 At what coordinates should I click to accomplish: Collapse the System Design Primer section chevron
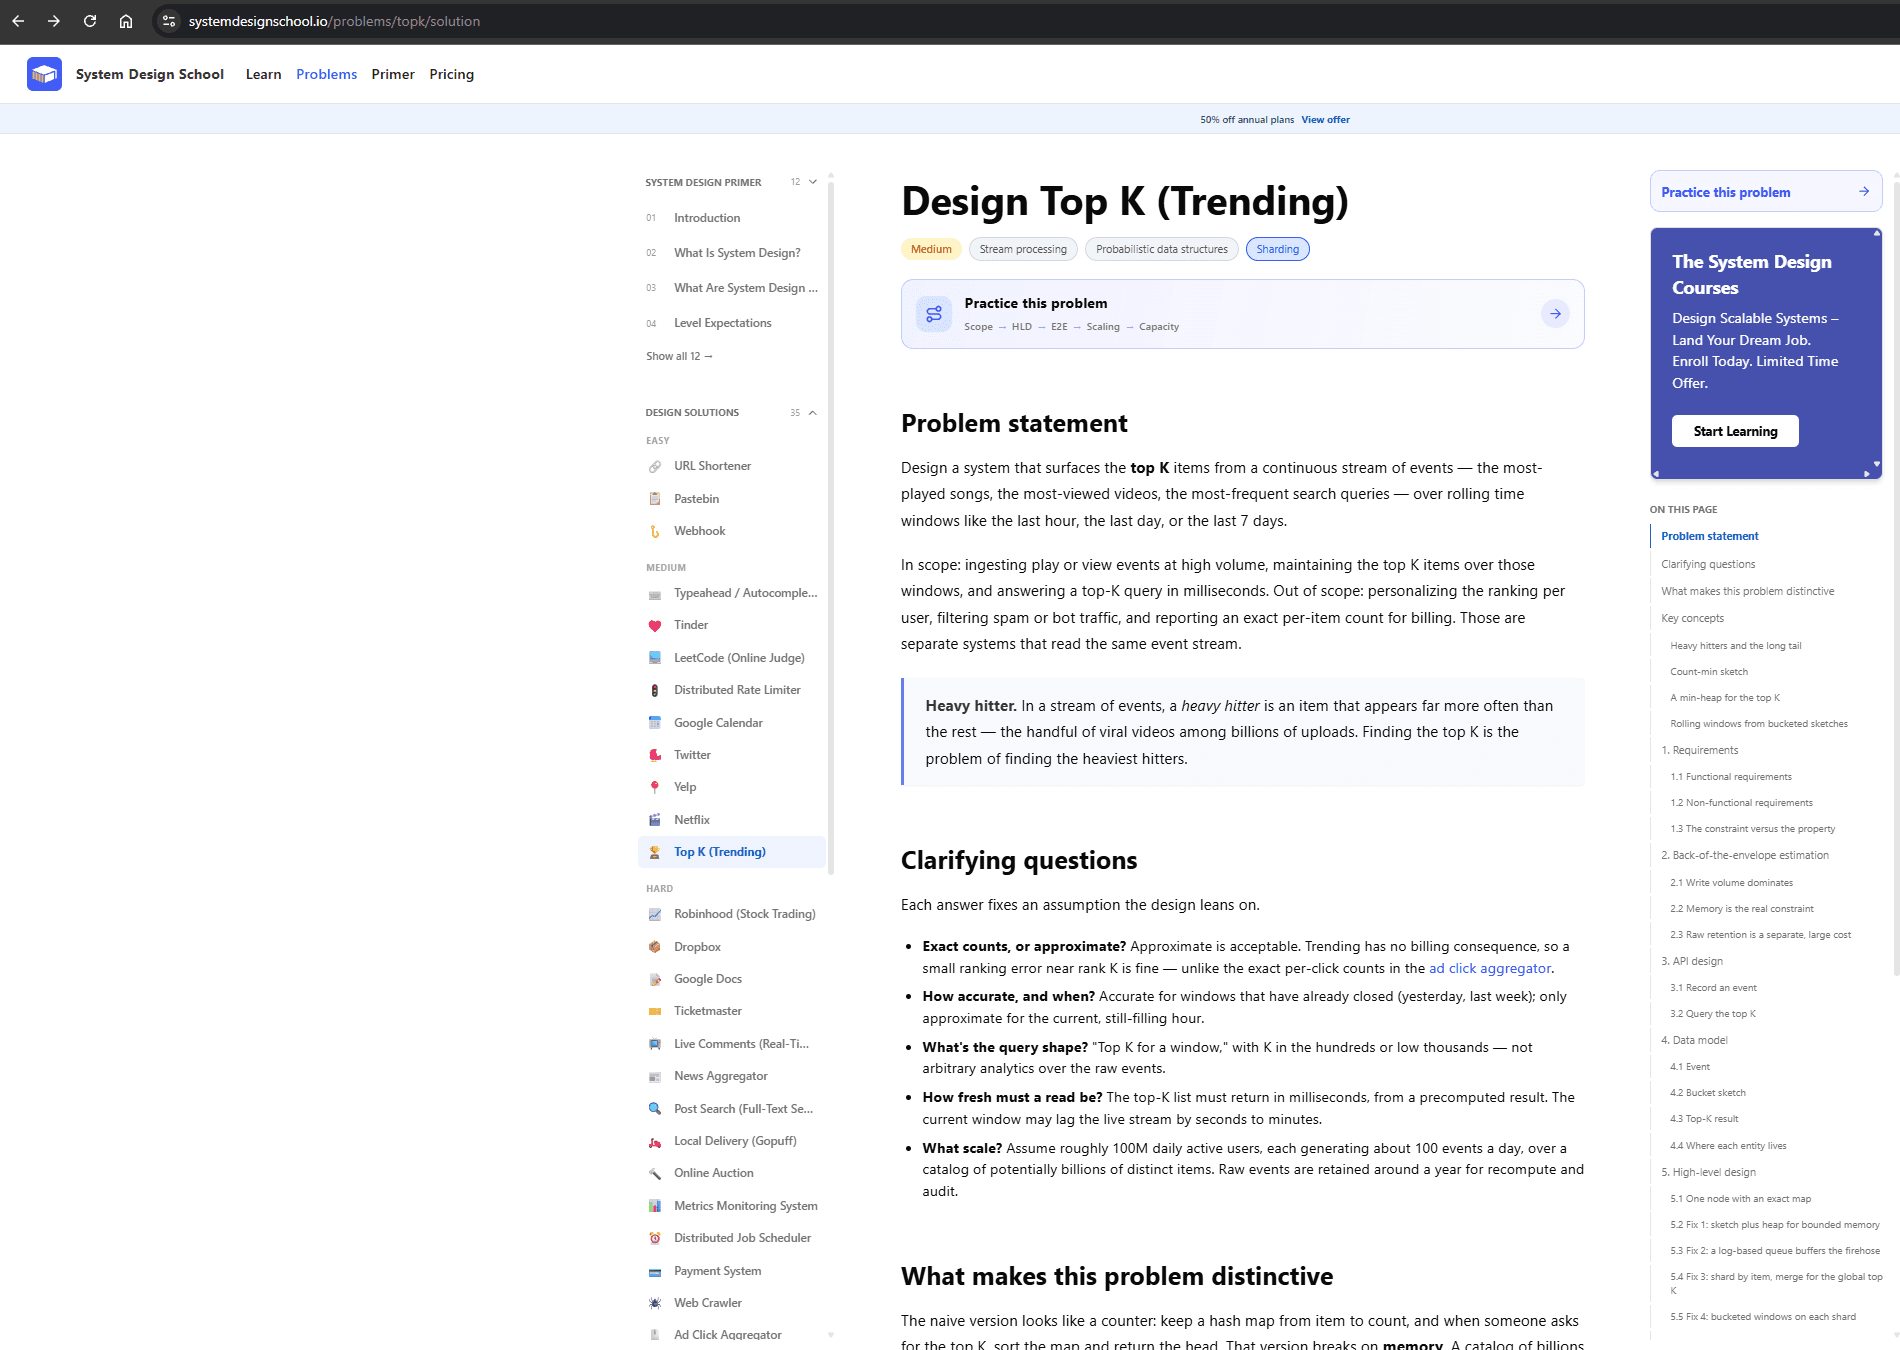813,182
